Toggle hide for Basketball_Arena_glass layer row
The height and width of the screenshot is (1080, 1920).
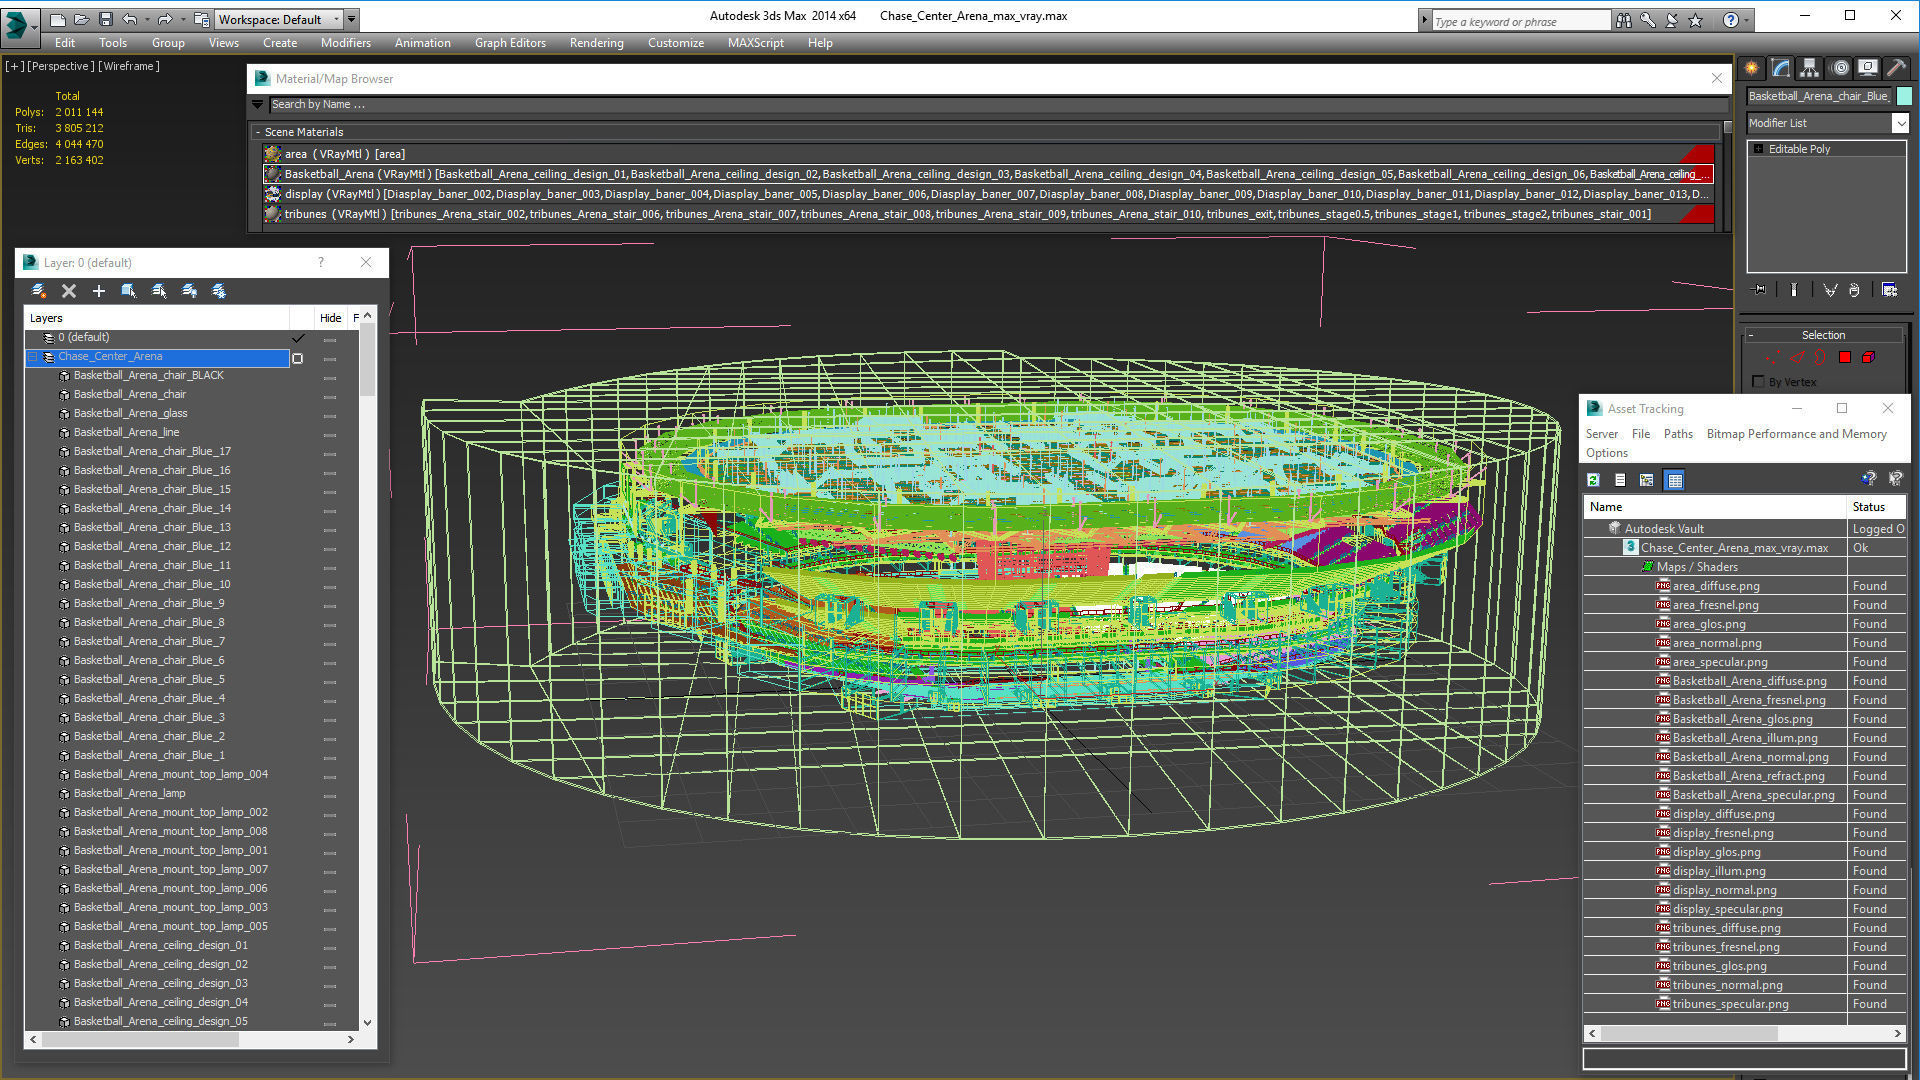pyautogui.click(x=329, y=414)
